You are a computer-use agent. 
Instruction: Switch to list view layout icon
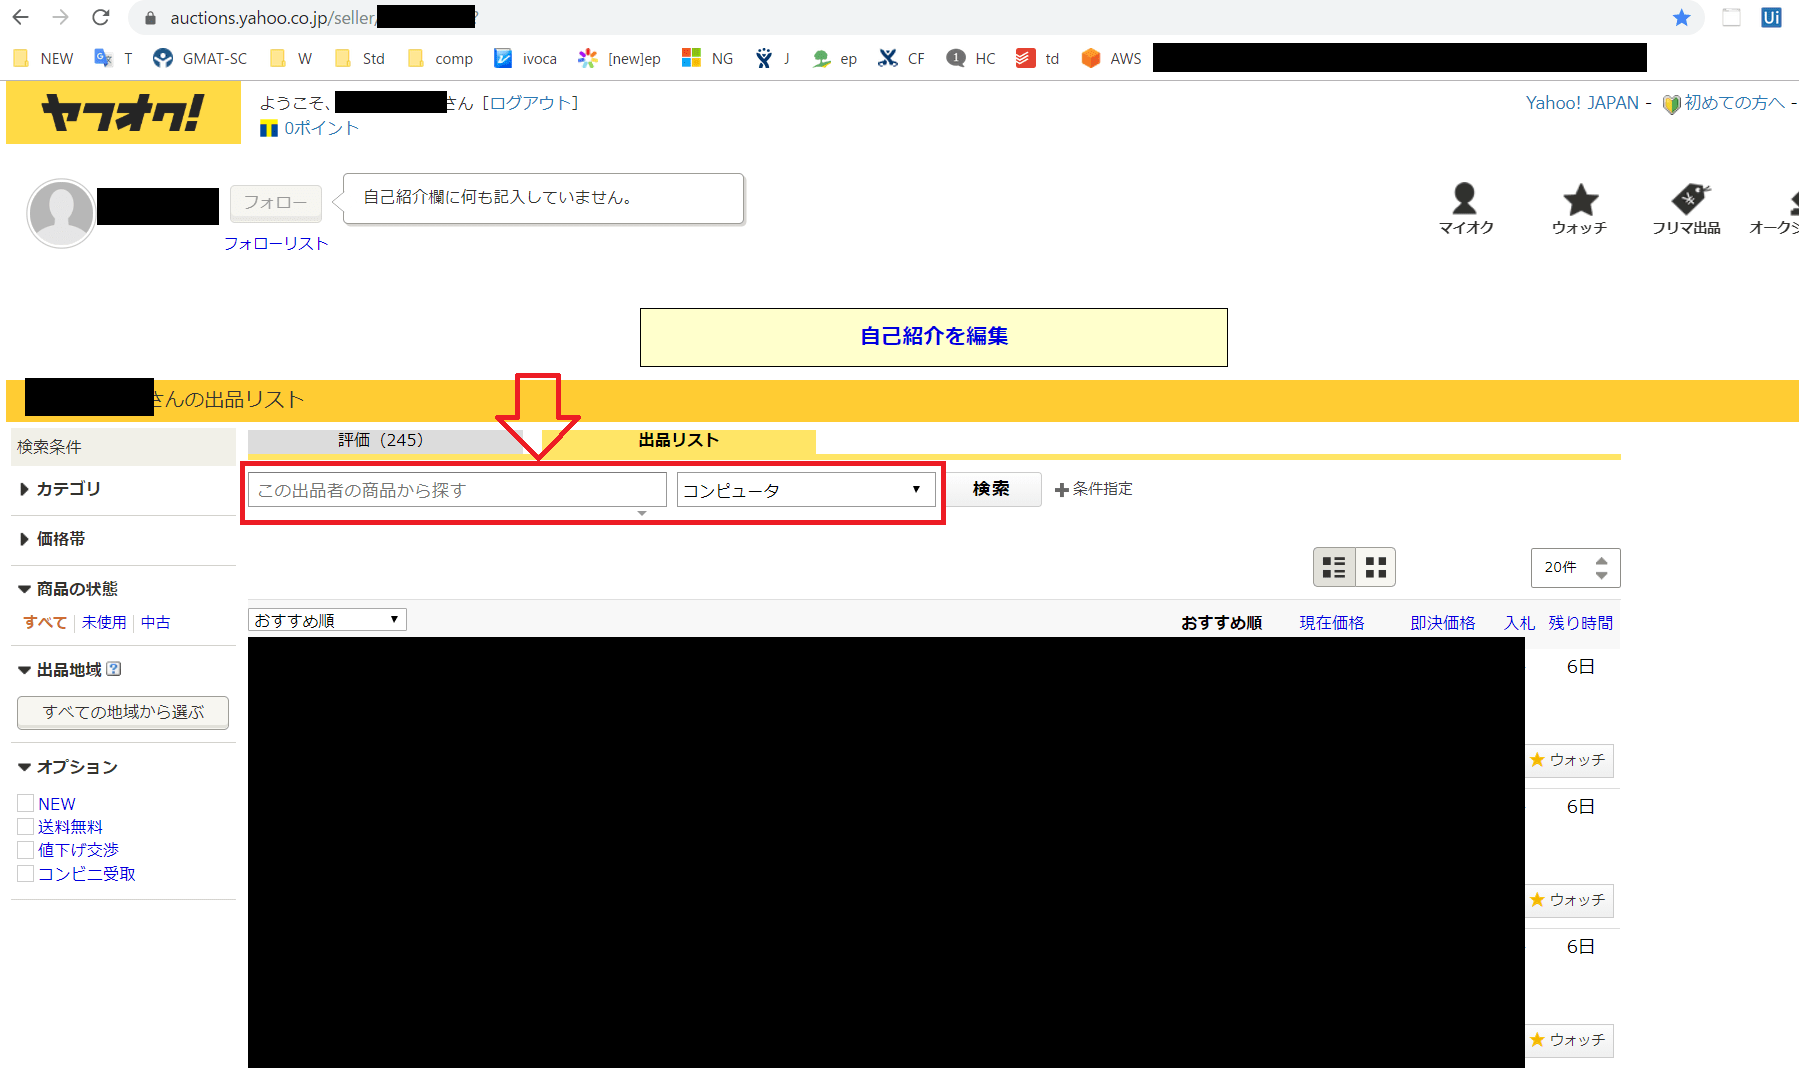[1334, 567]
